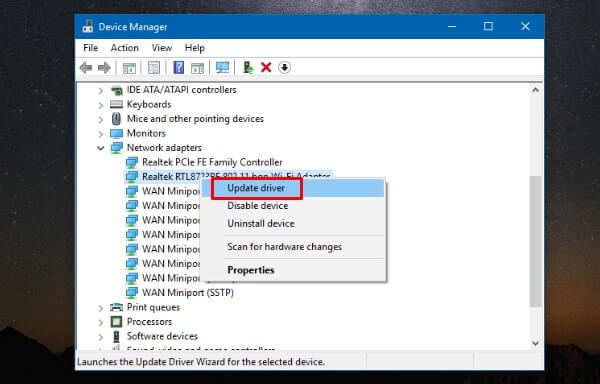Click the Print queues printer icon
Screen dimensions: 600x384
116,307
